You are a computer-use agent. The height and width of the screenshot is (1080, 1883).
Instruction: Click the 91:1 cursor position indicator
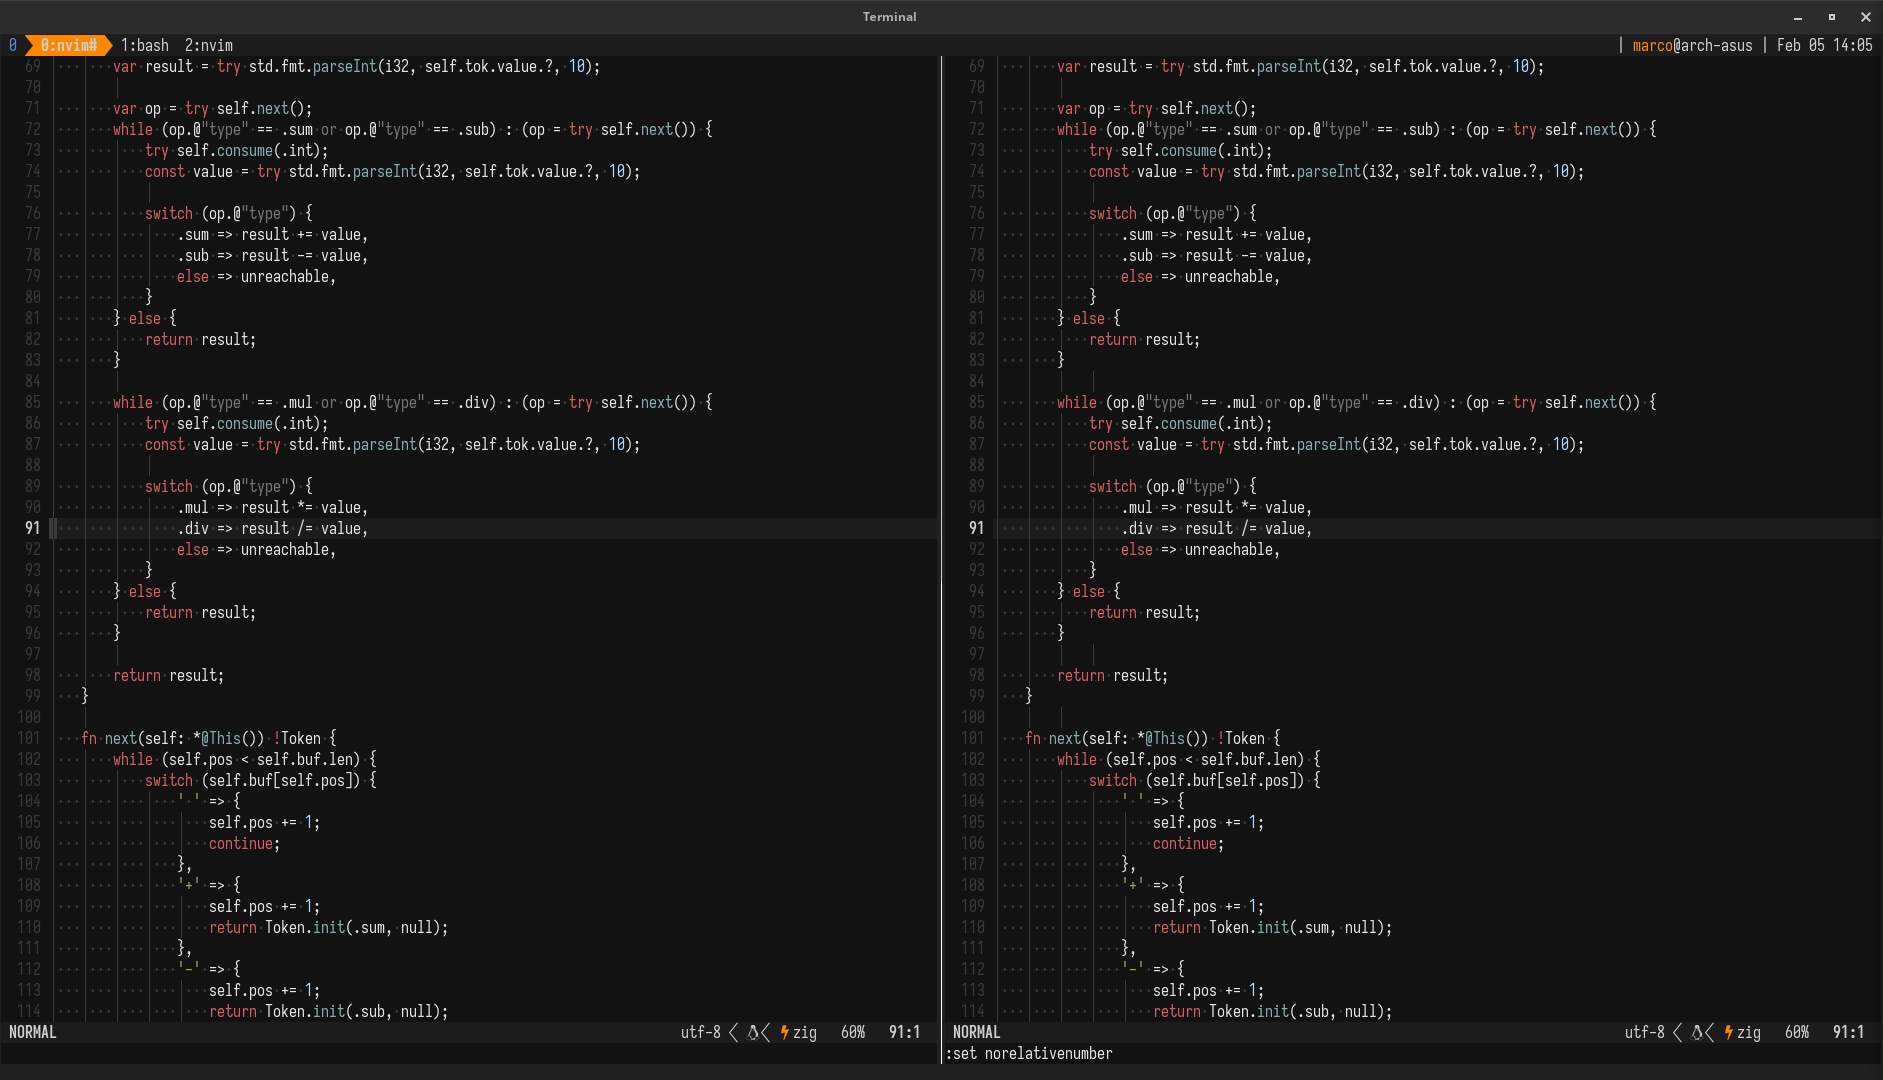[905, 1032]
